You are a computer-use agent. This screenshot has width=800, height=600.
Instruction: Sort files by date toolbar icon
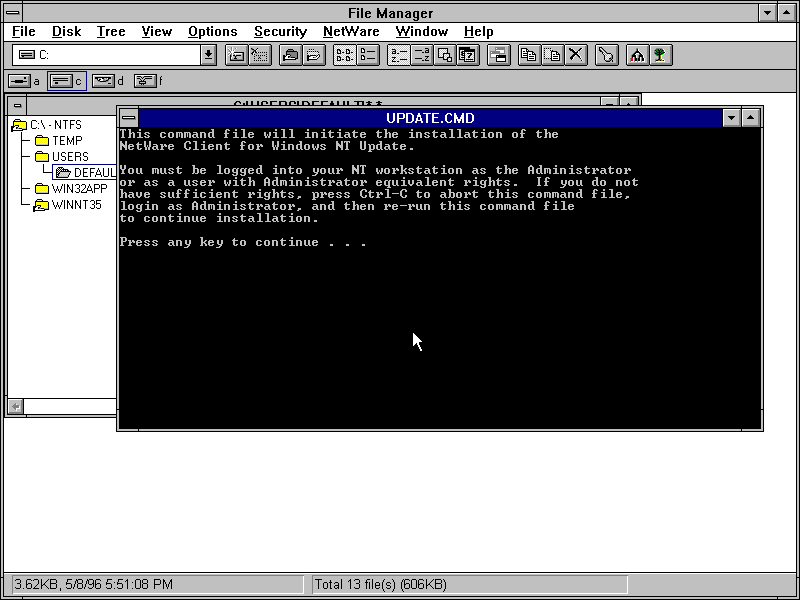pyautogui.click(x=468, y=55)
